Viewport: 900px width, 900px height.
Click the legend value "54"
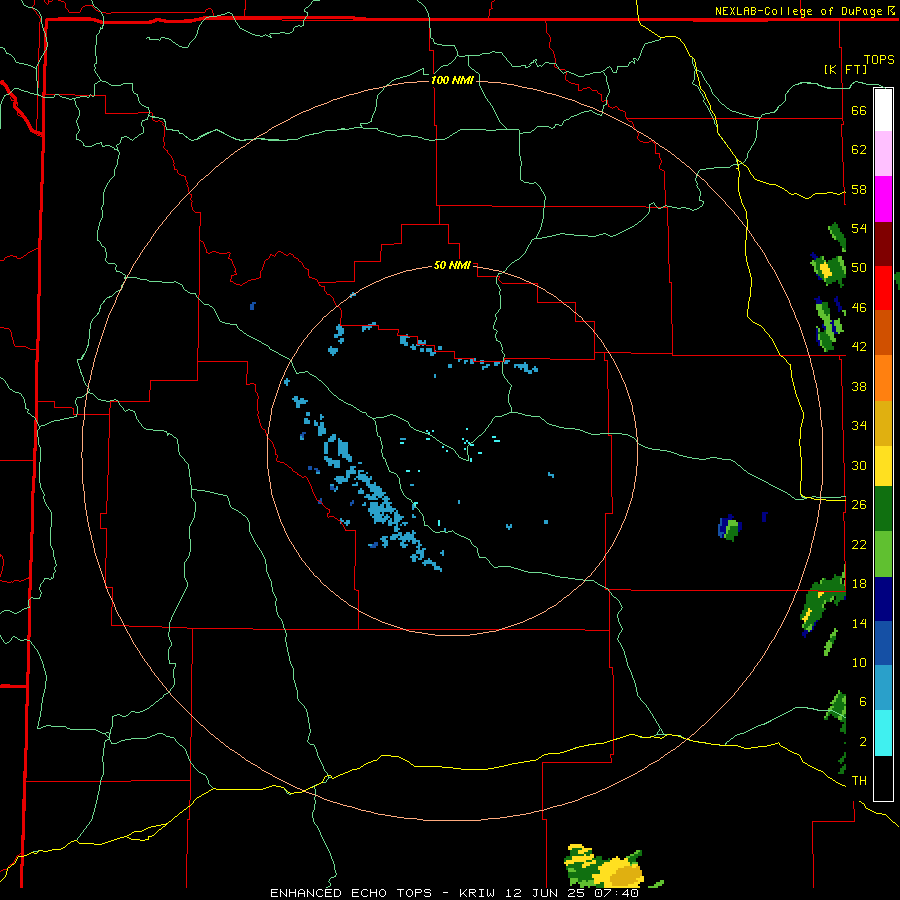point(859,228)
